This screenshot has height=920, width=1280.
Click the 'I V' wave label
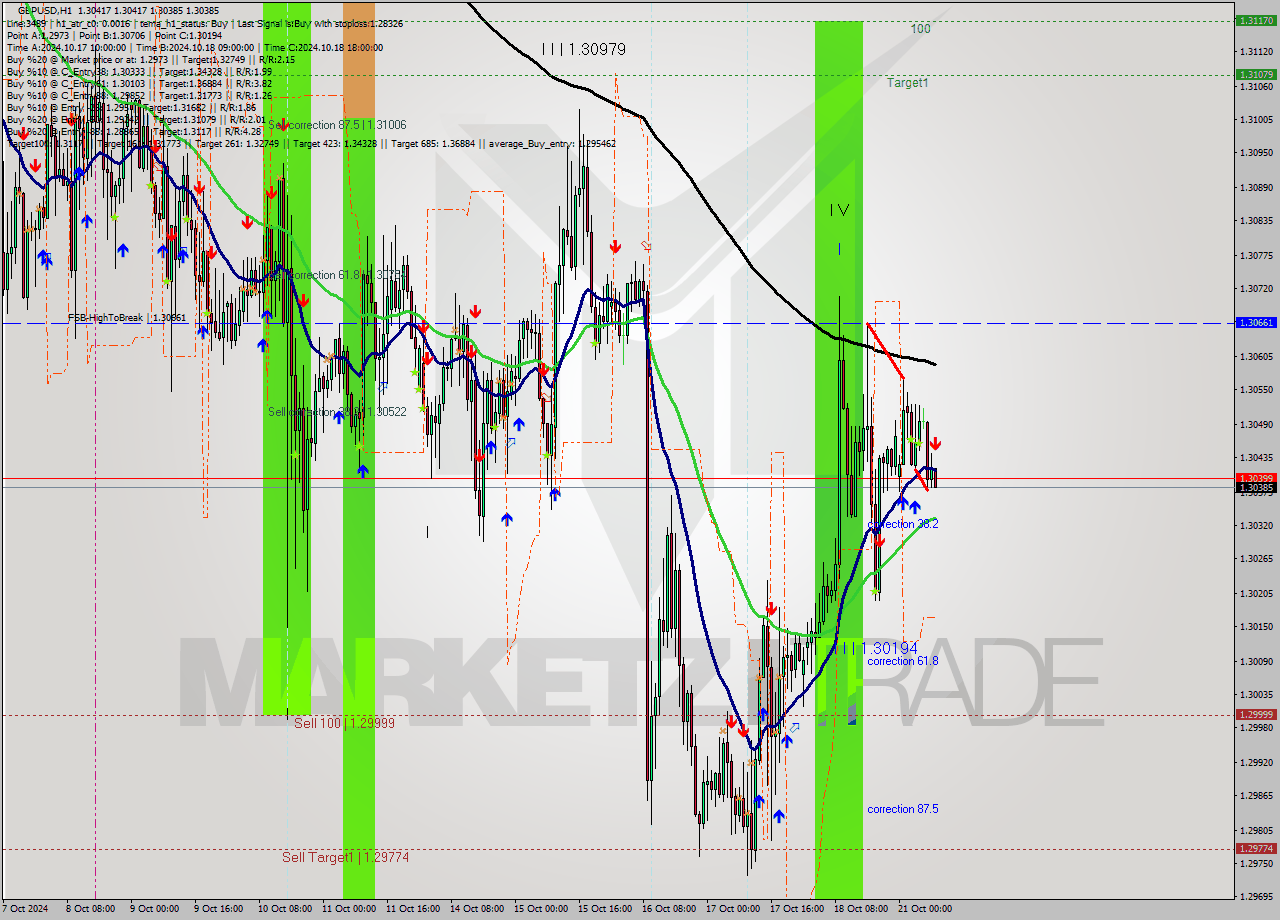838,210
